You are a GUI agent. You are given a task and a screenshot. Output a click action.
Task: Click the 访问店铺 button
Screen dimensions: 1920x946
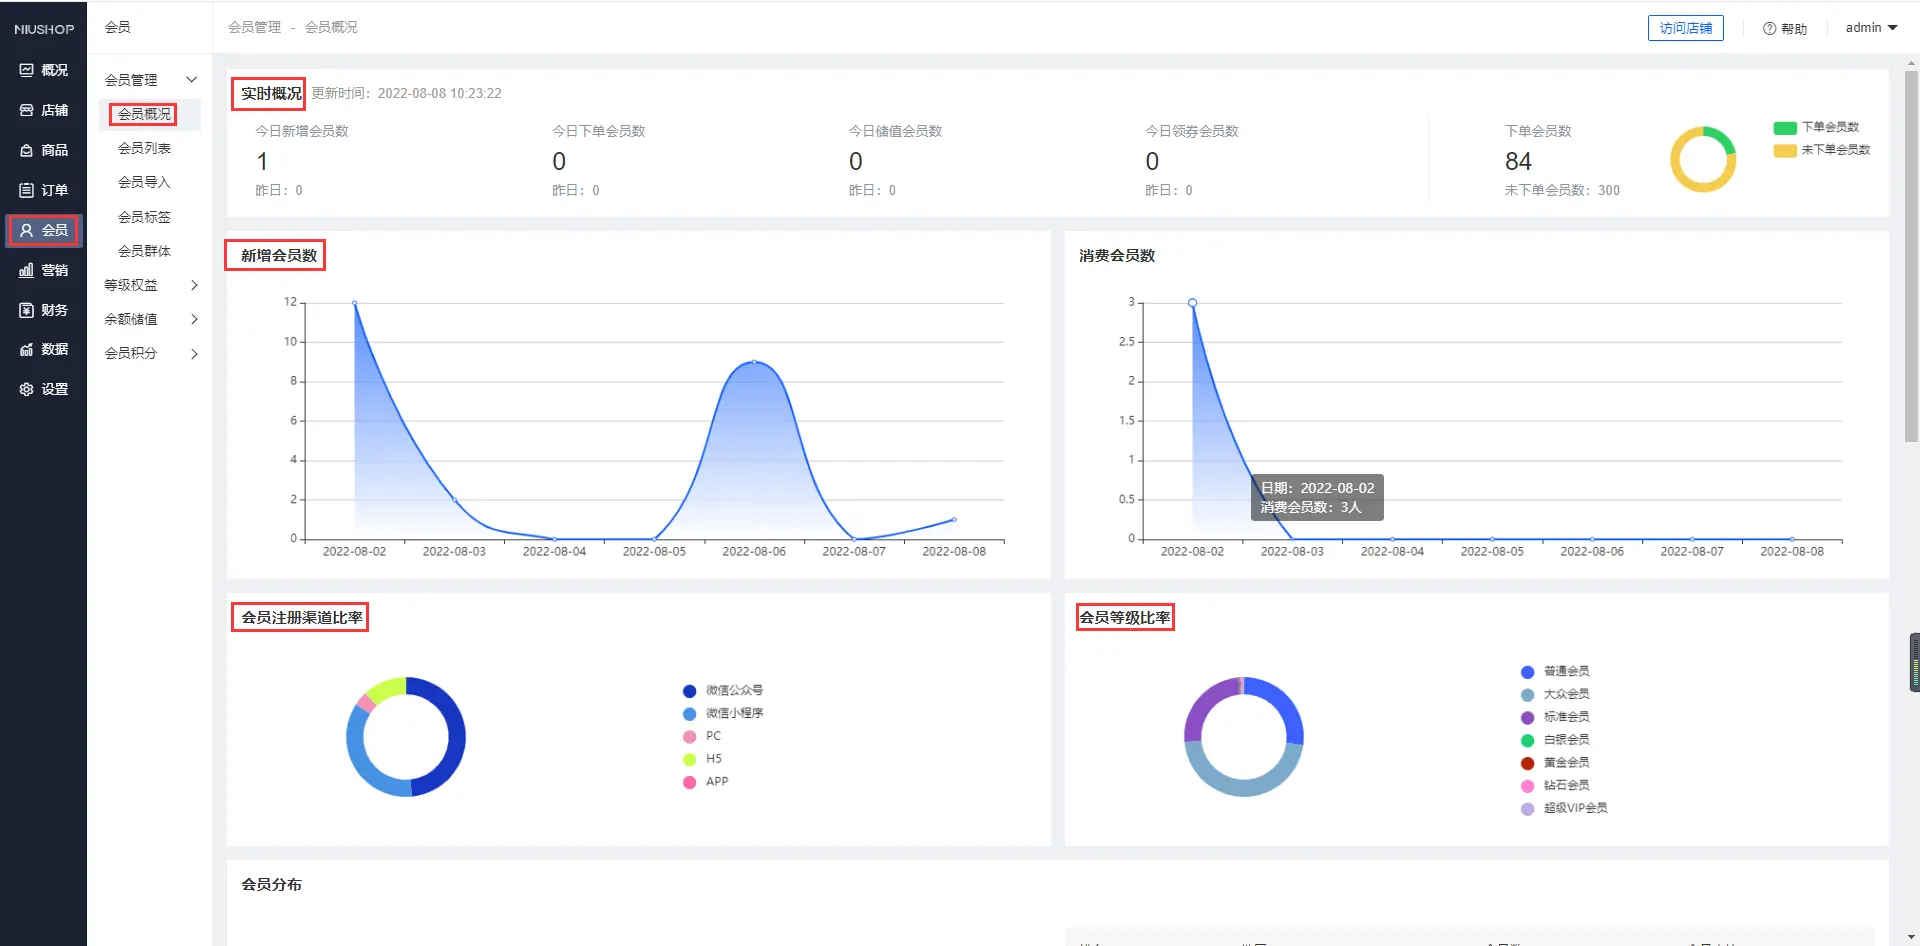1685,28
